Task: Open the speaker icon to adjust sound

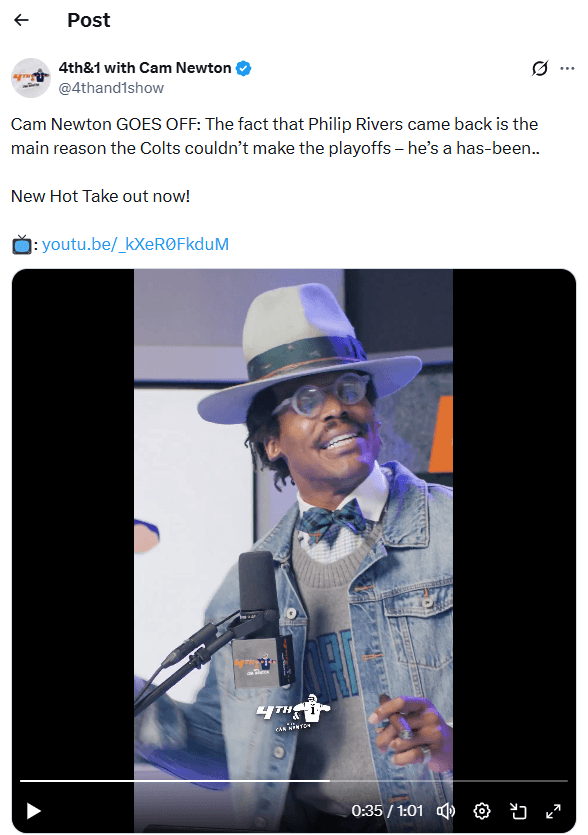Action: 446,811
